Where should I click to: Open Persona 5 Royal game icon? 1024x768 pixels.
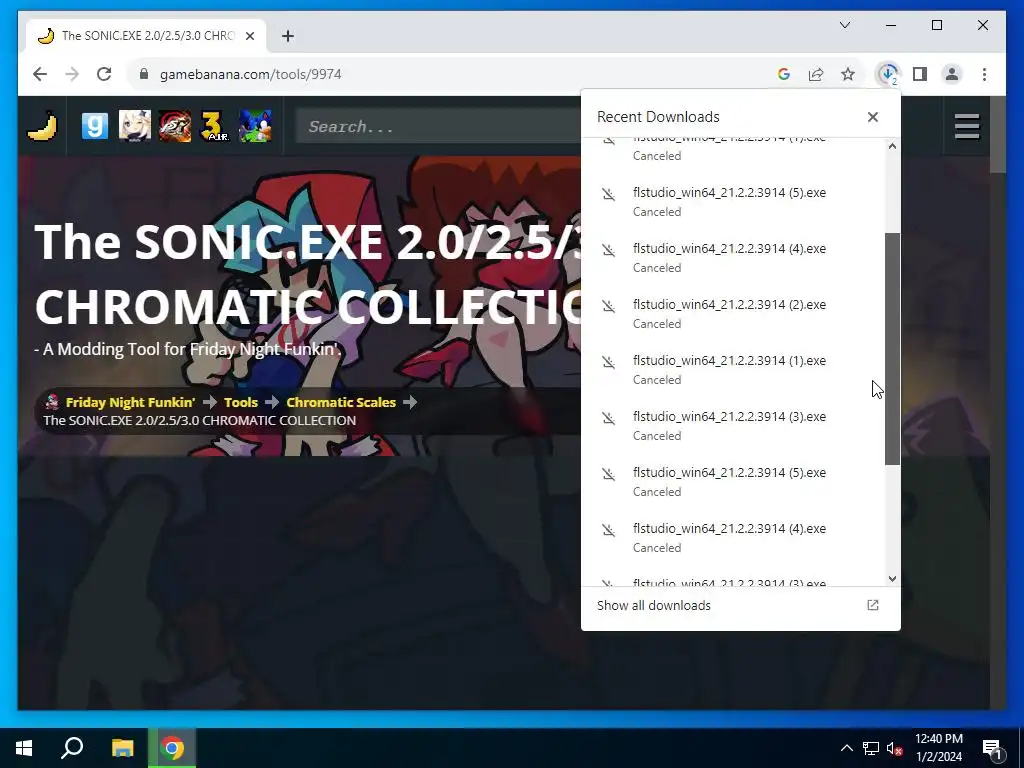point(175,126)
